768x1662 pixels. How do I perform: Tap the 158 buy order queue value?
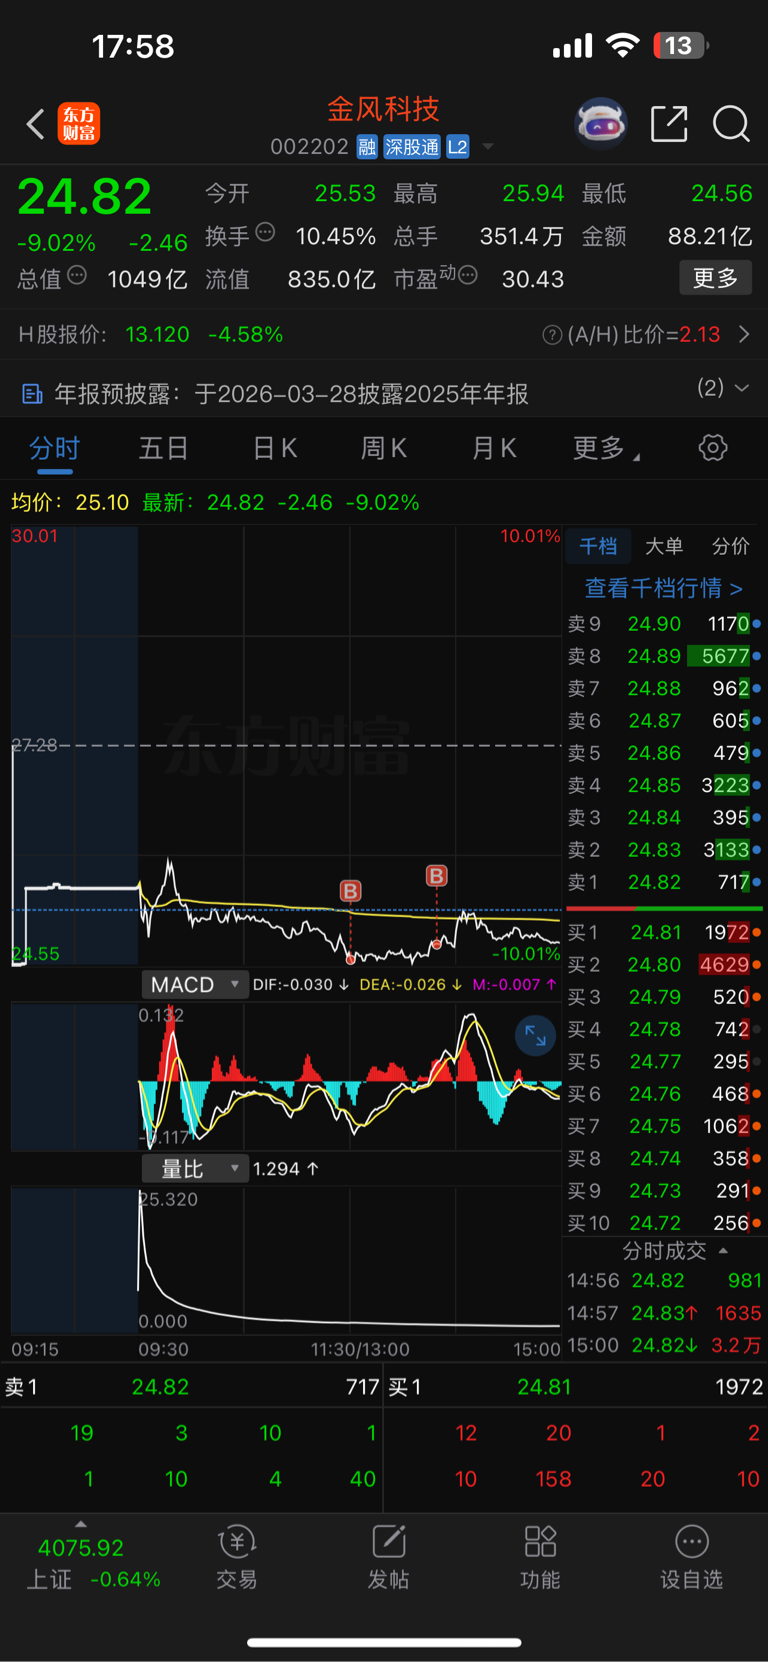(553, 1479)
